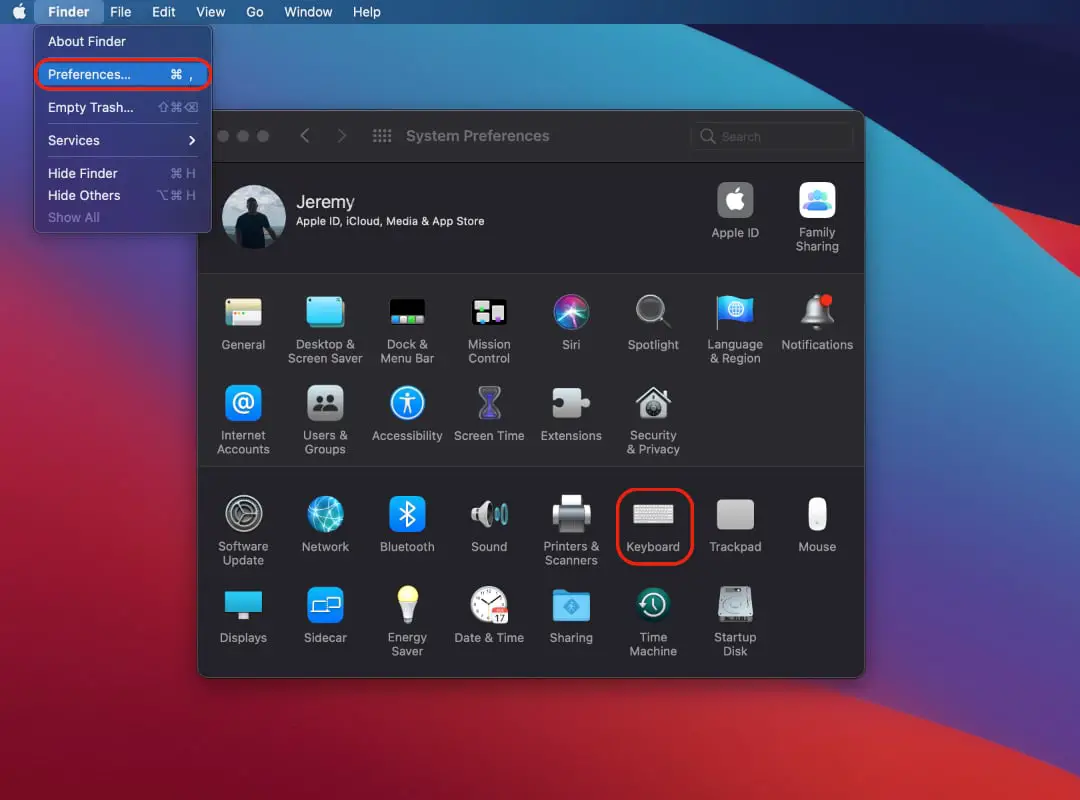Open Internet Accounts preferences

coord(242,420)
